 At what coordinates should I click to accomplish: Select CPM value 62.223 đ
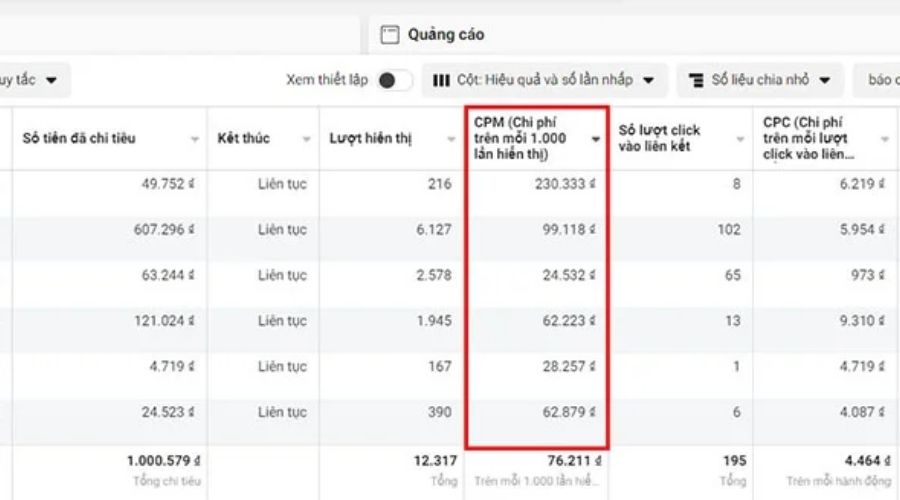569,321
